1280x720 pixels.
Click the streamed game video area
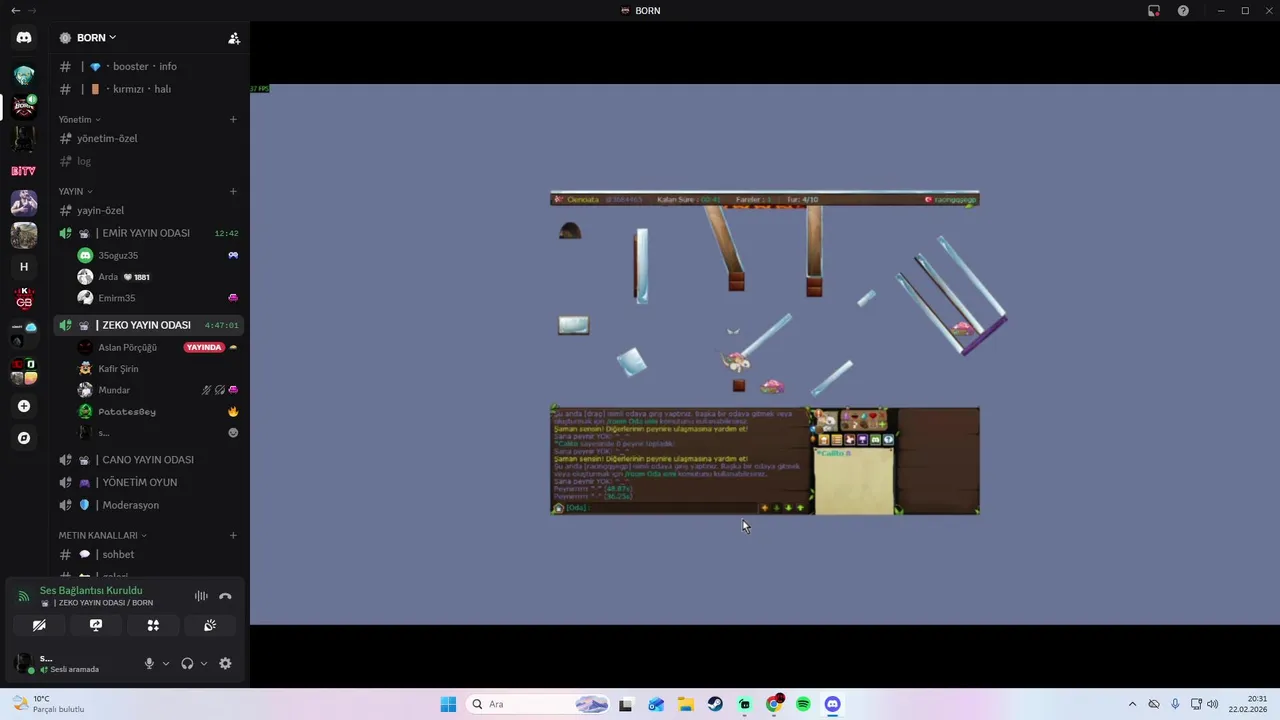tap(764, 354)
